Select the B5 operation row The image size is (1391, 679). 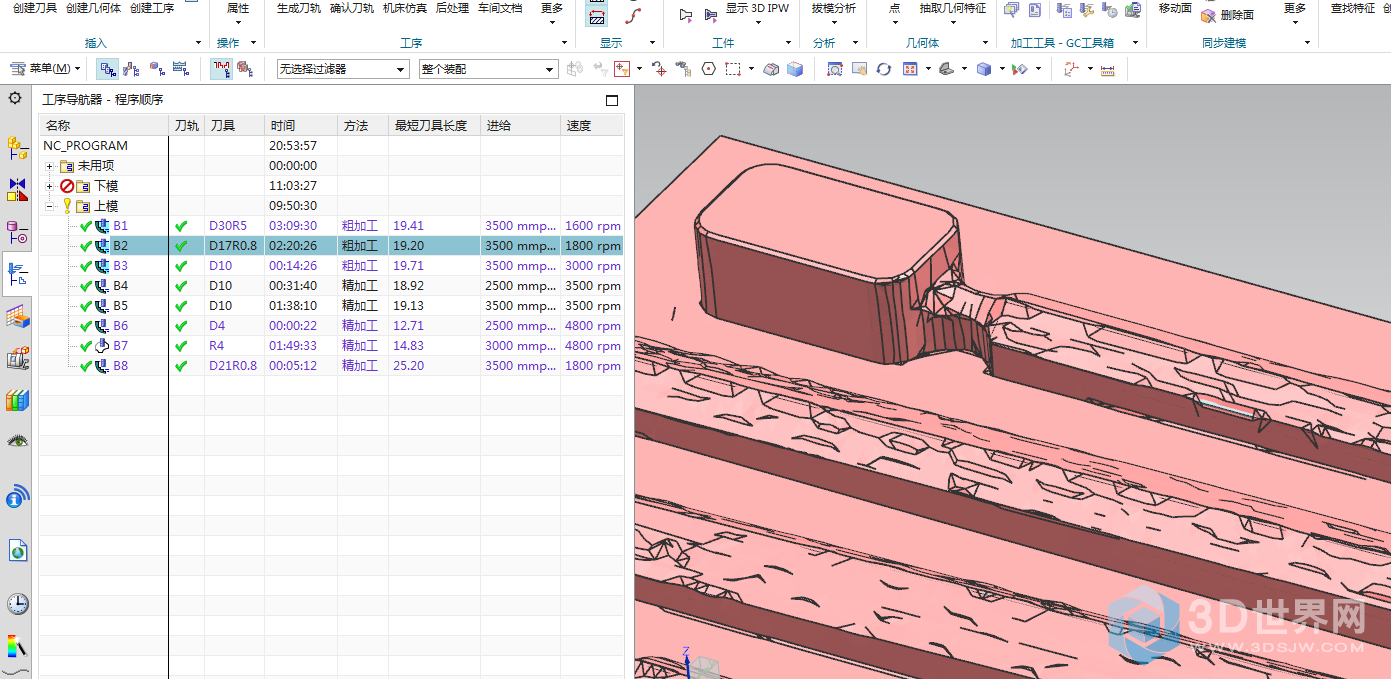tap(331, 306)
